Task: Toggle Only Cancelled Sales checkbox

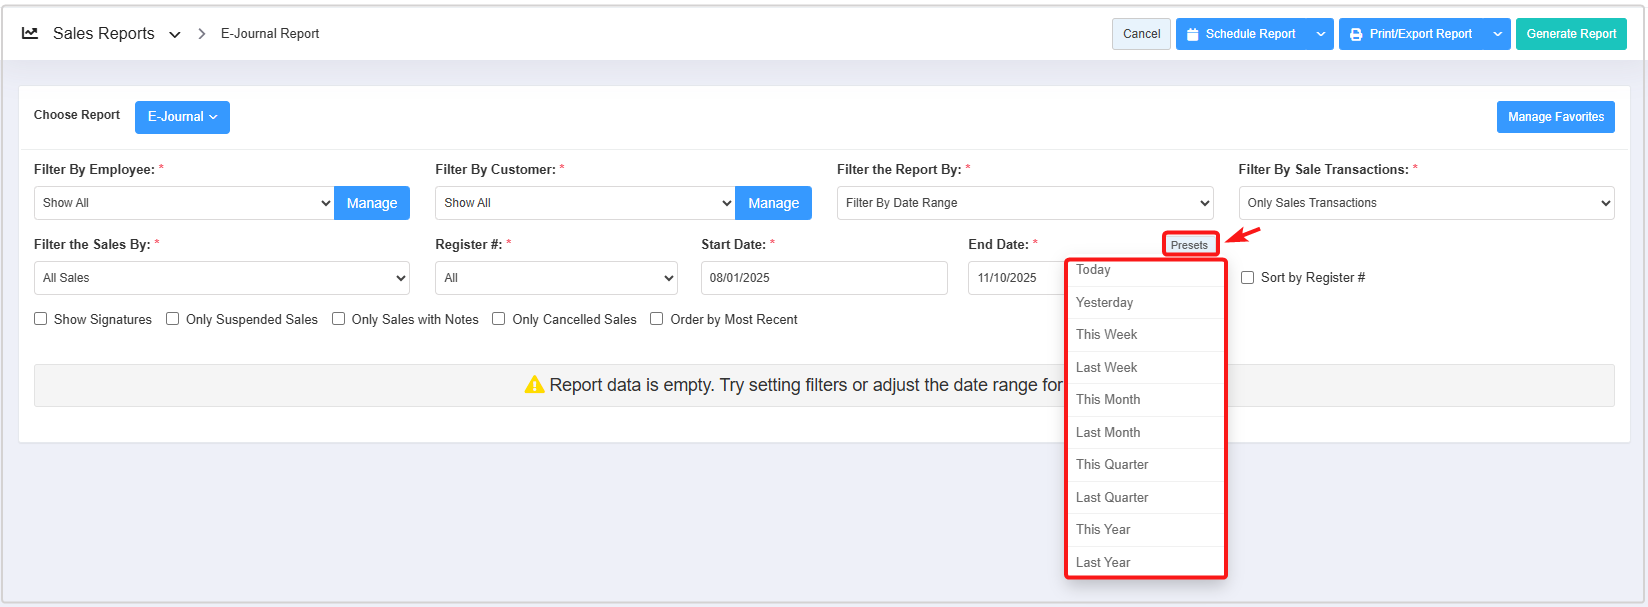Action: (x=499, y=319)
